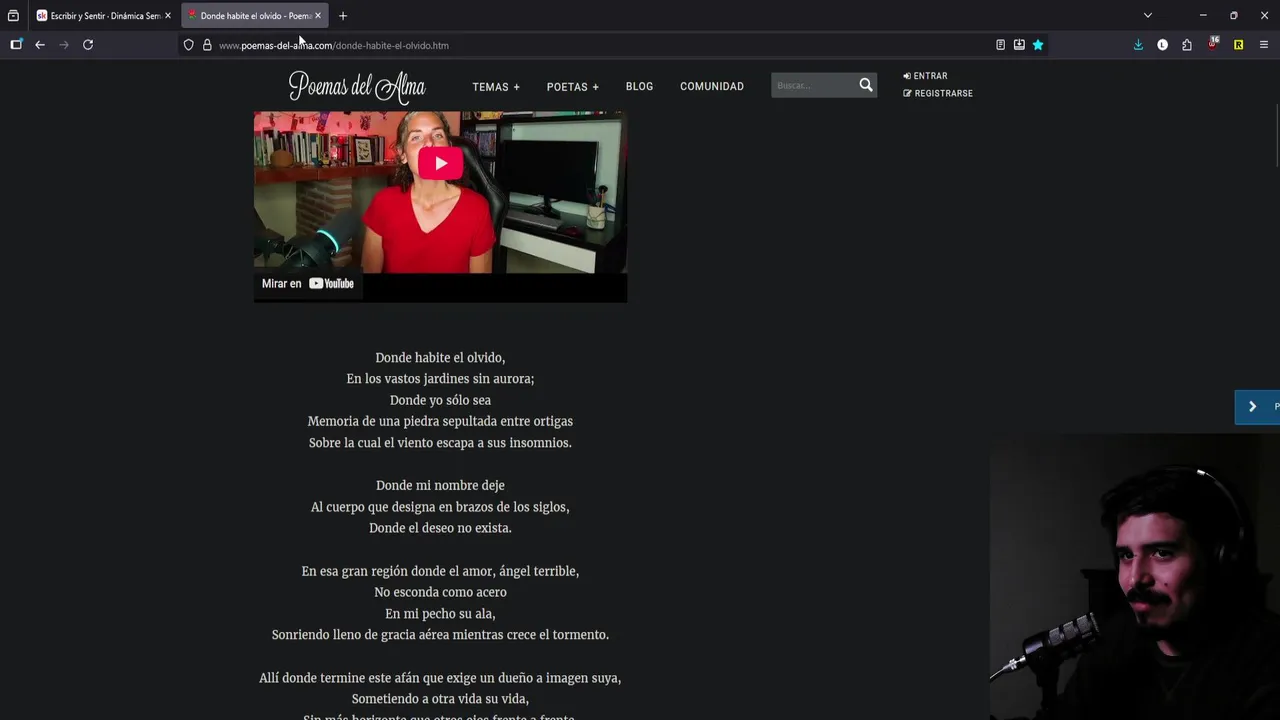Click the line 'Sometiendo a otra vida su vida,'
The height and width of the screenshot is (720, 1280).
pyautogui.click(x=440, y=699)
